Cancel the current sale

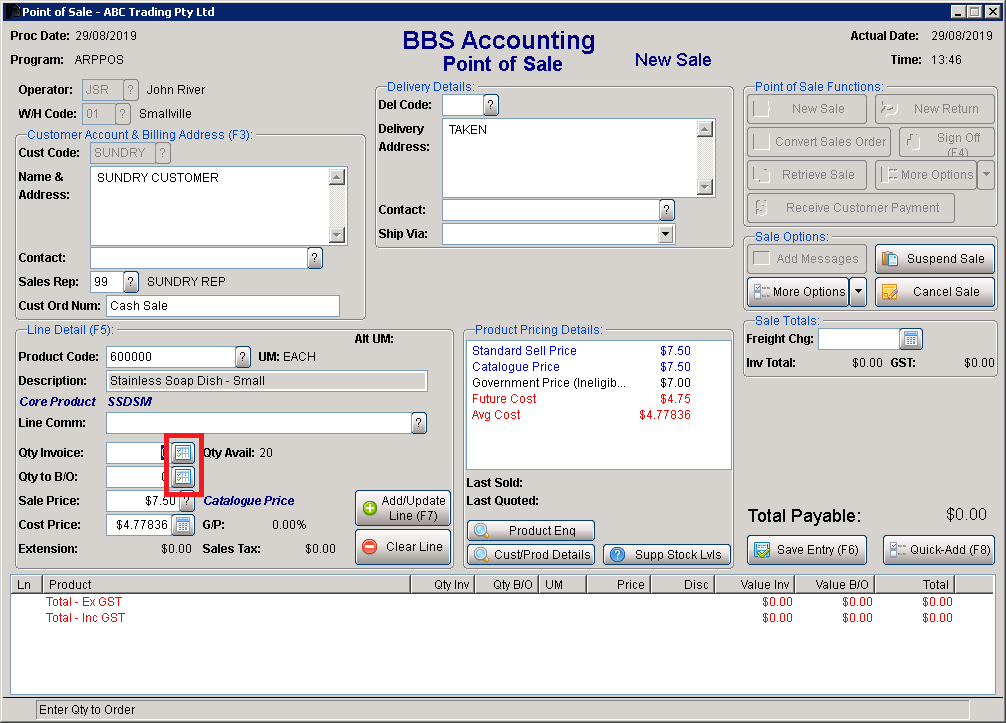point(934,291)
